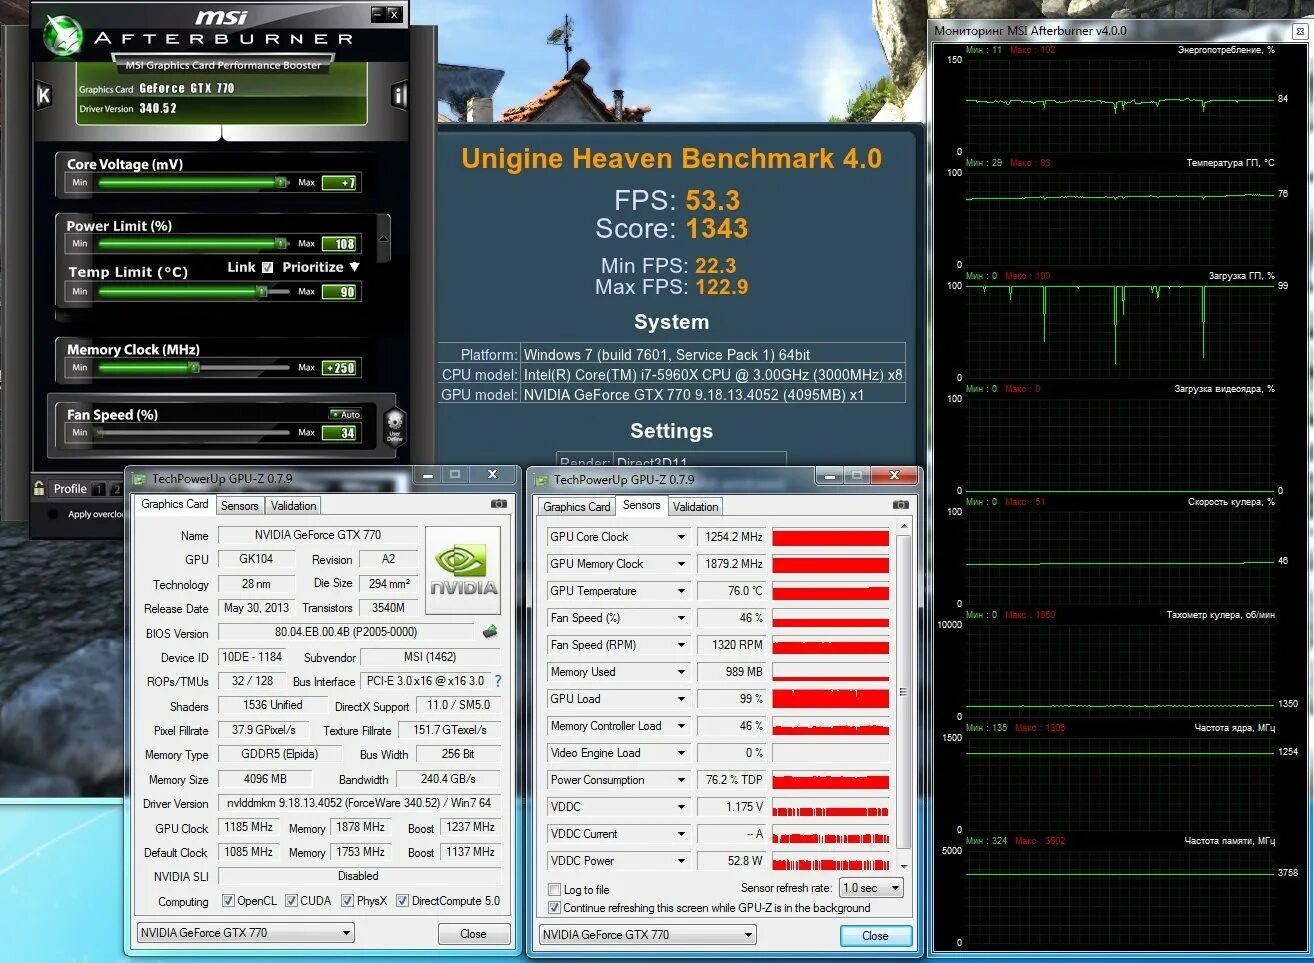The width and height of the screenshot is (1314, 963).
Task: Click GPU-Z title icon in Sensors window
Action: tap(542, 480)
